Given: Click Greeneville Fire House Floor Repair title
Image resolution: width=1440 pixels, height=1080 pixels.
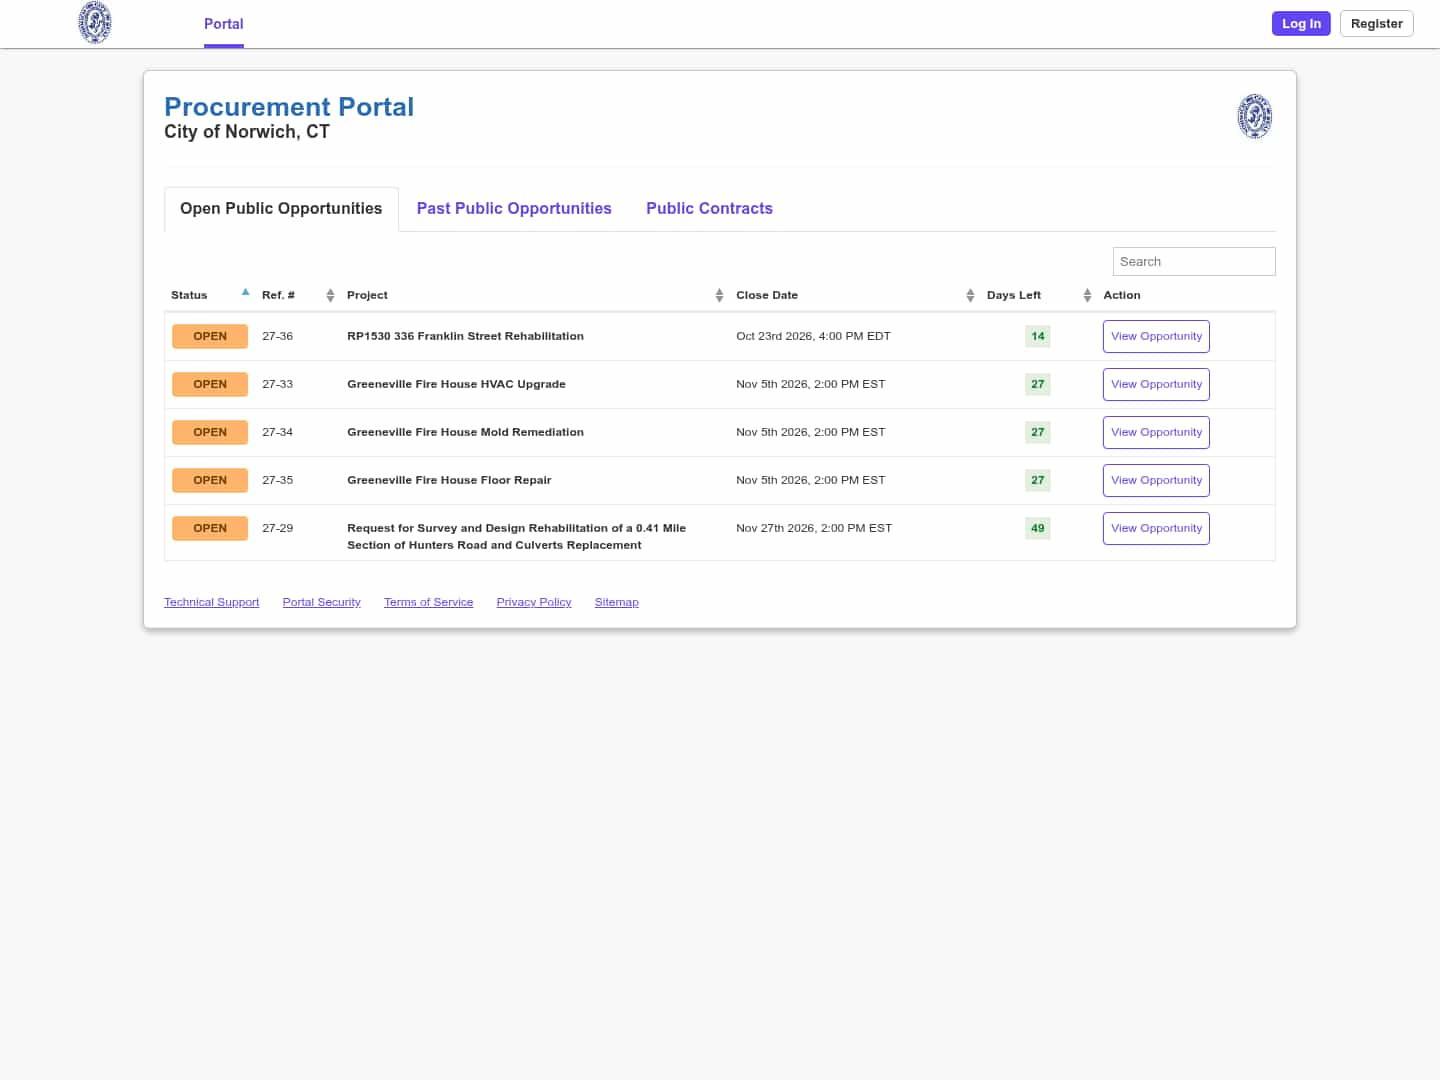Looking at the screenshot, I should coord(449,480).
